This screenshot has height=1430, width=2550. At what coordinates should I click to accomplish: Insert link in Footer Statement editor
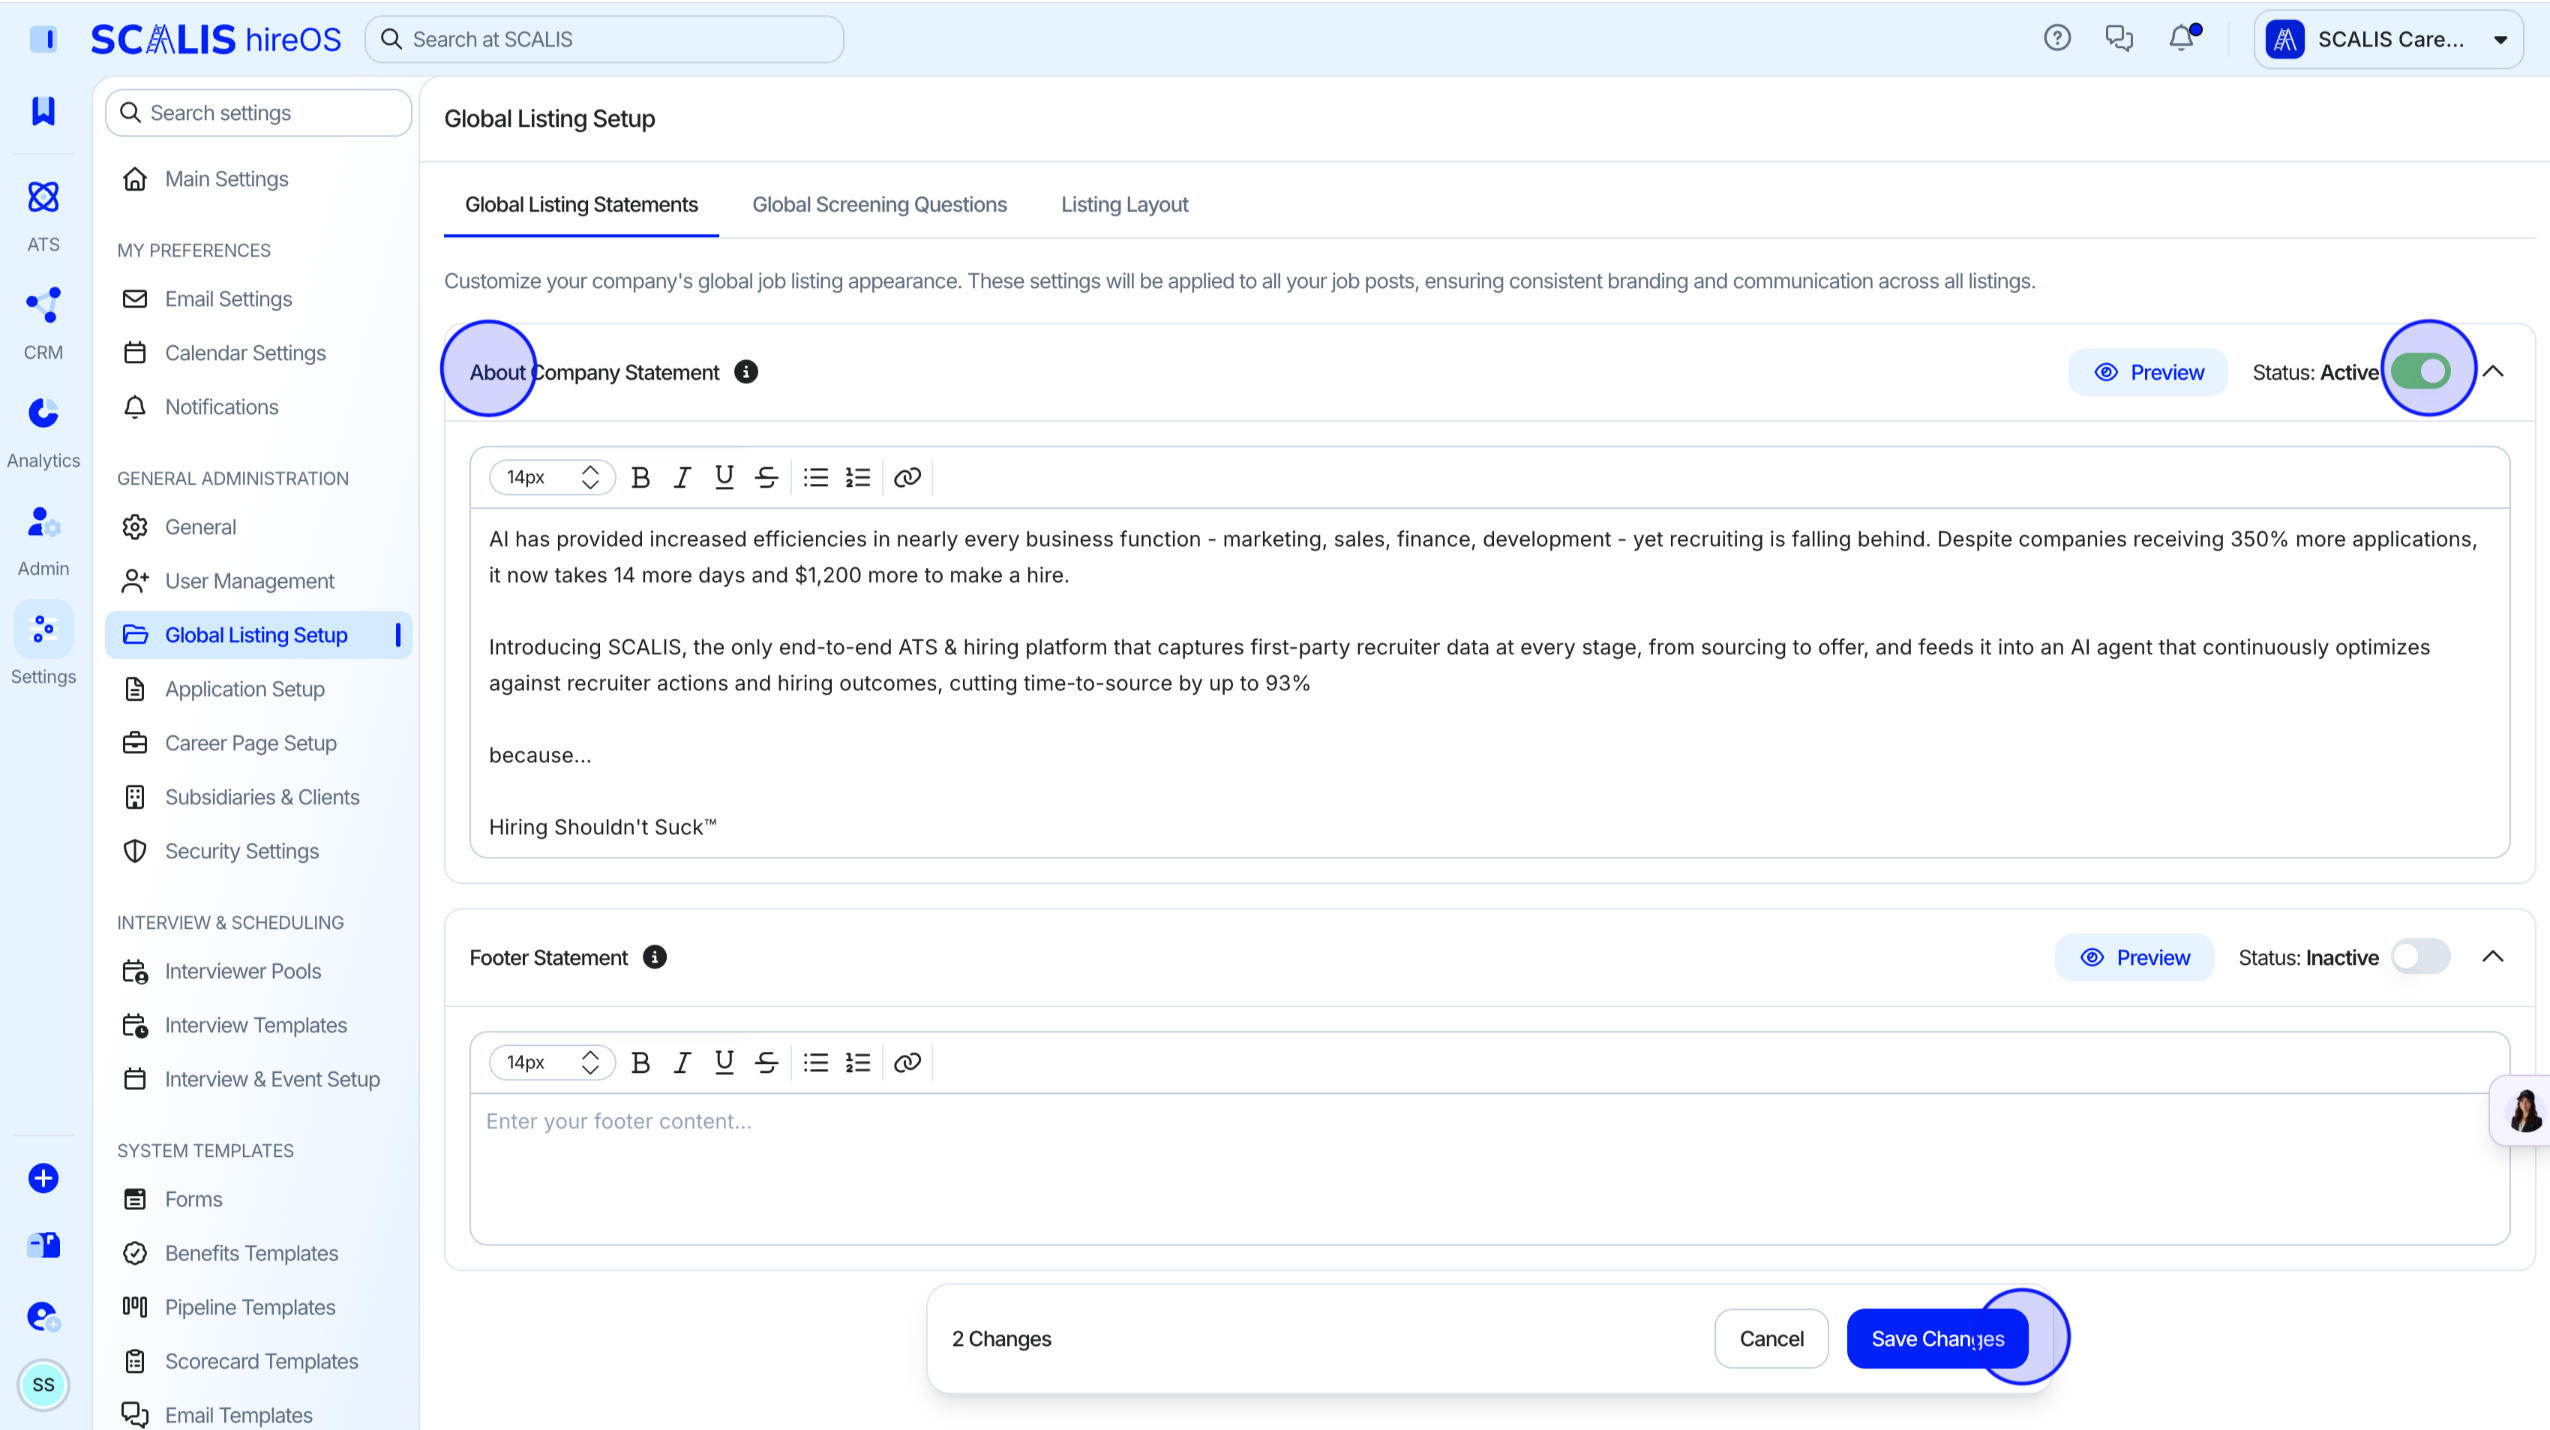coord(907,1063)
